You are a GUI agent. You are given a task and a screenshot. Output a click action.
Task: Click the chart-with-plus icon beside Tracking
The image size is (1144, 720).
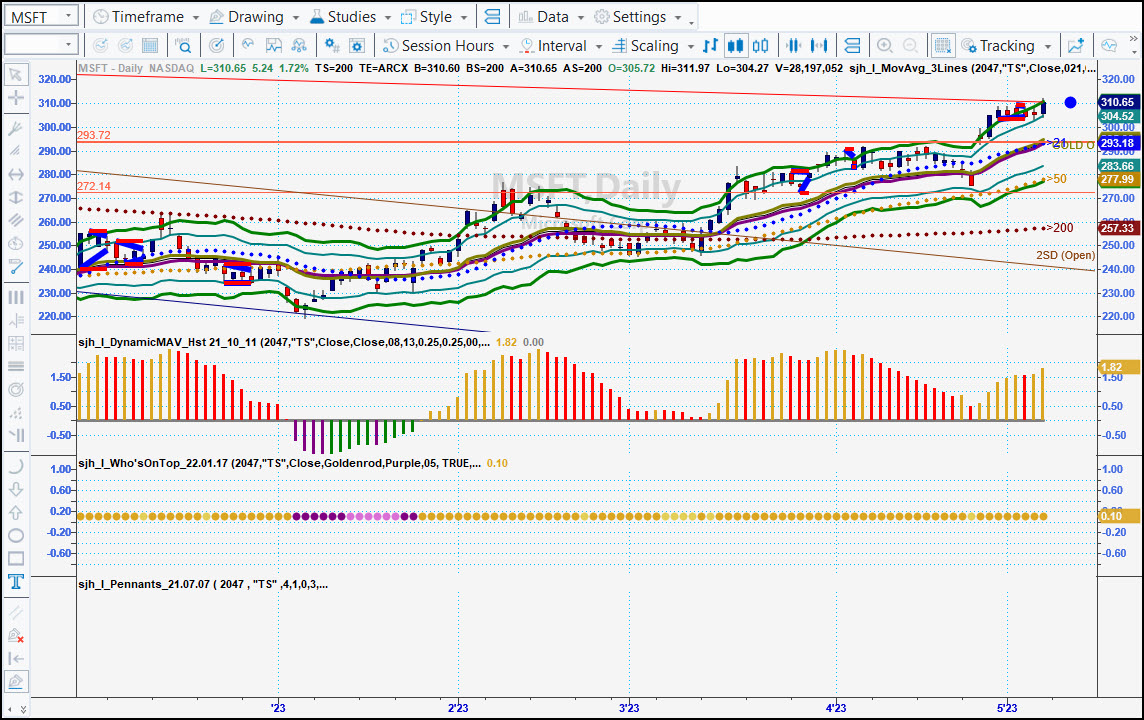point(1075,46)
